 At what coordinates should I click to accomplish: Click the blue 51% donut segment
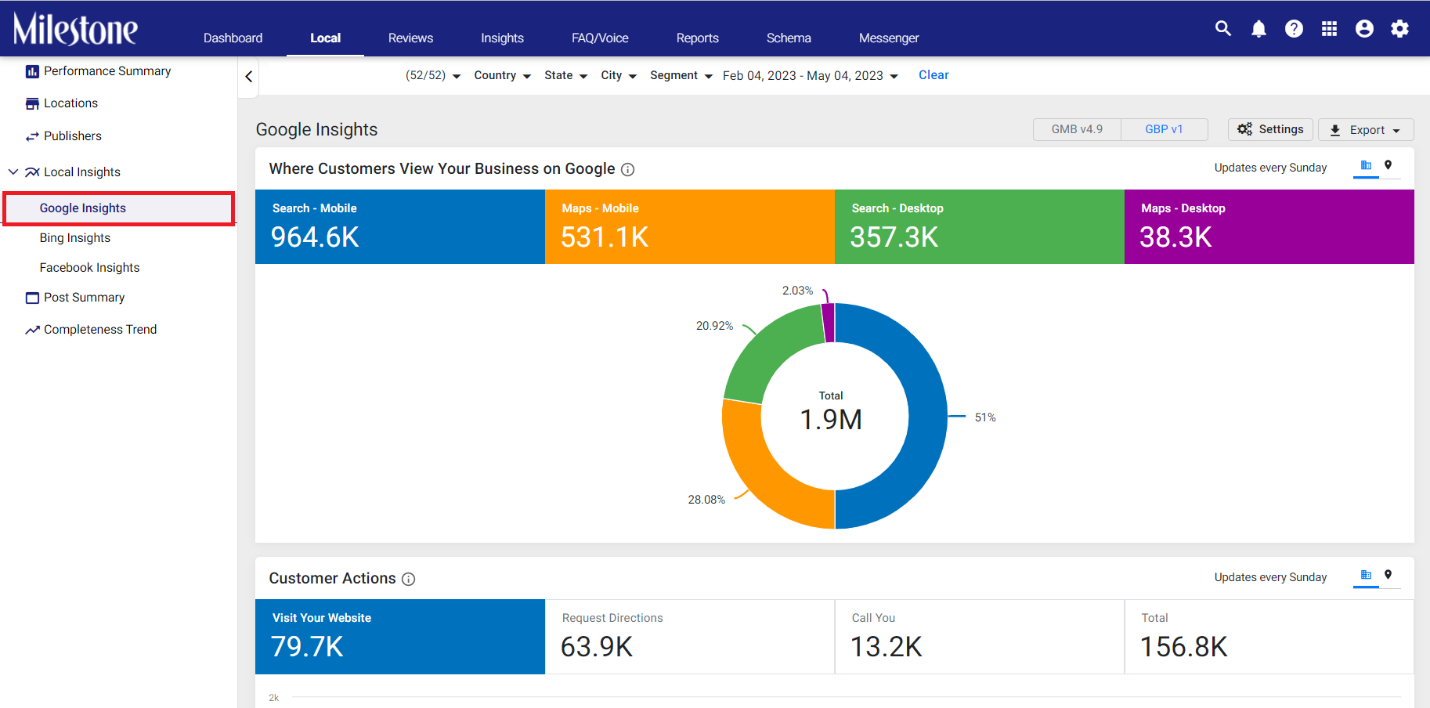[927, 417]
